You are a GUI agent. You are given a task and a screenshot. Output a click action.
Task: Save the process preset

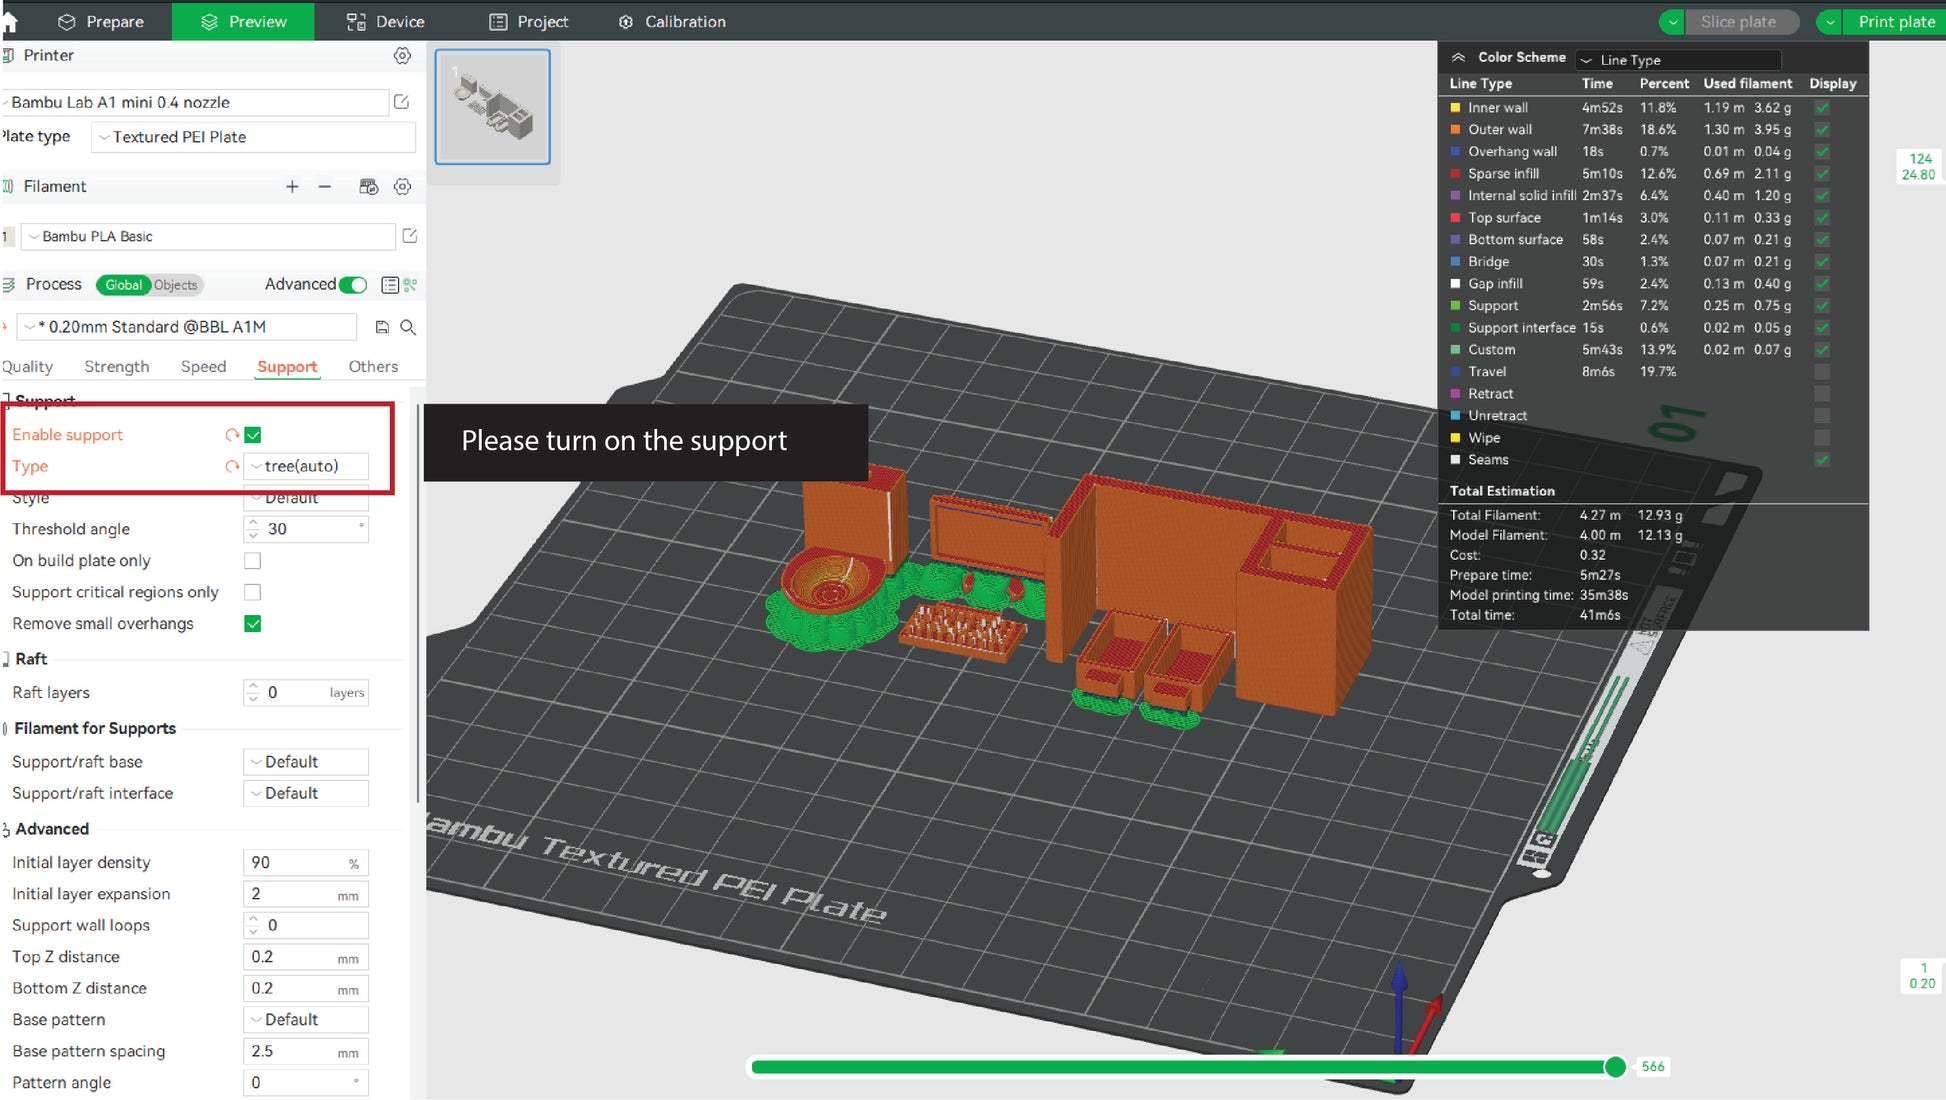[381, 327]
